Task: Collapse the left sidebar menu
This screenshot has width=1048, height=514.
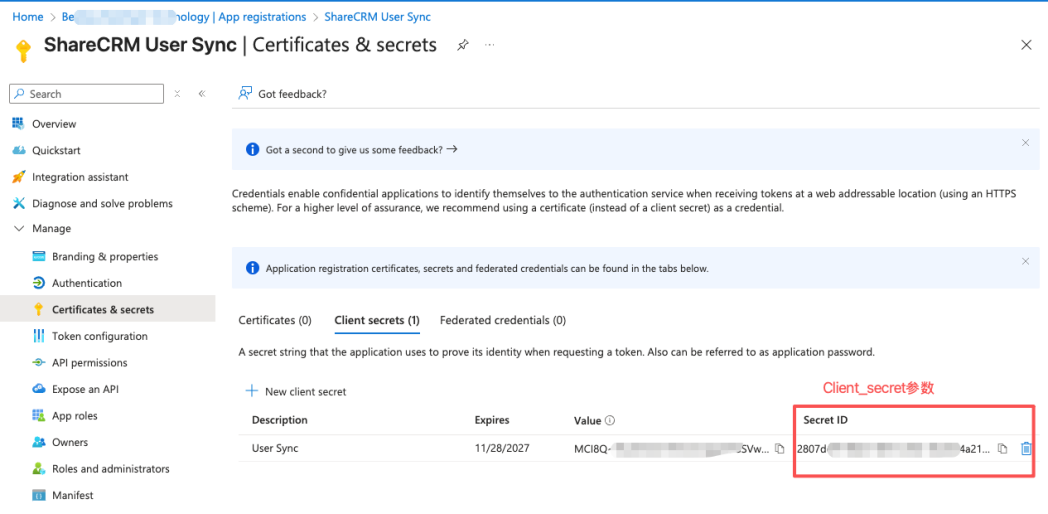Action: coord(201,94)
